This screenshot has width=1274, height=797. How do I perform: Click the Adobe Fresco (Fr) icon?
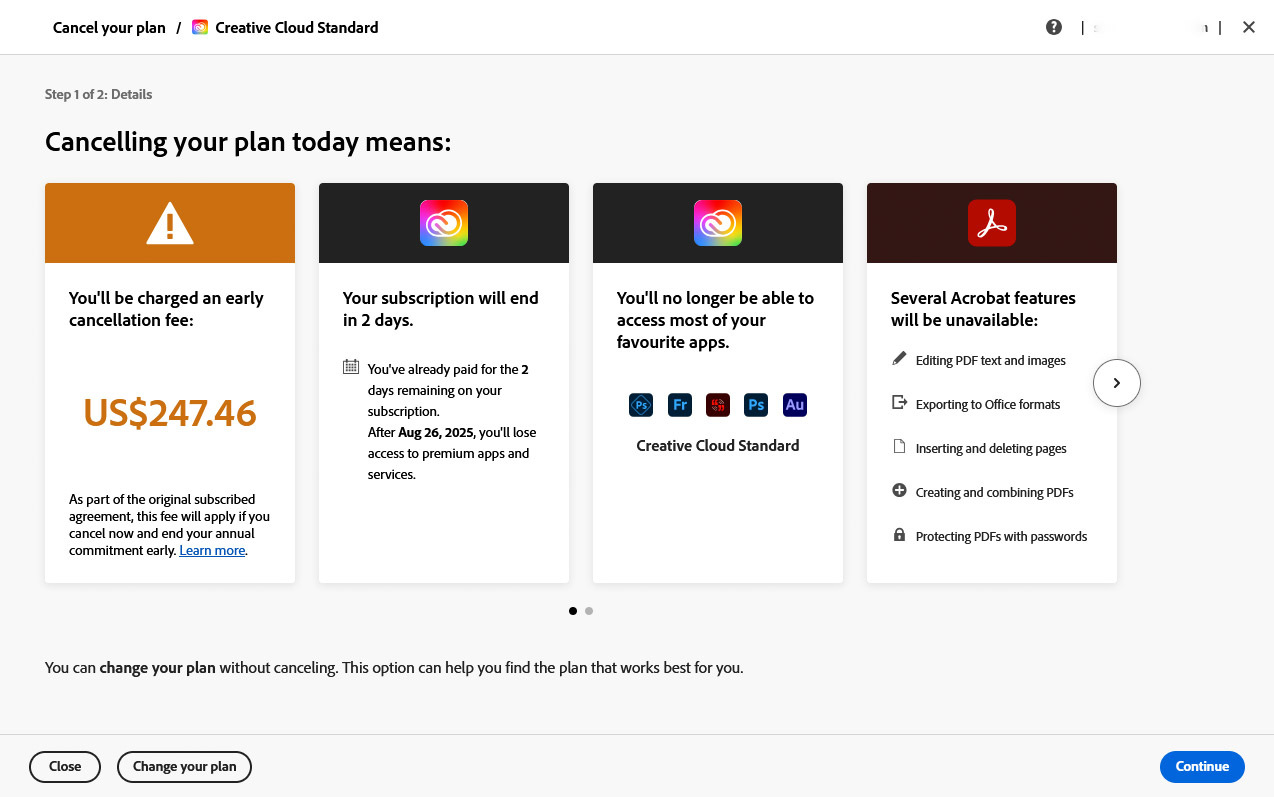680,405
